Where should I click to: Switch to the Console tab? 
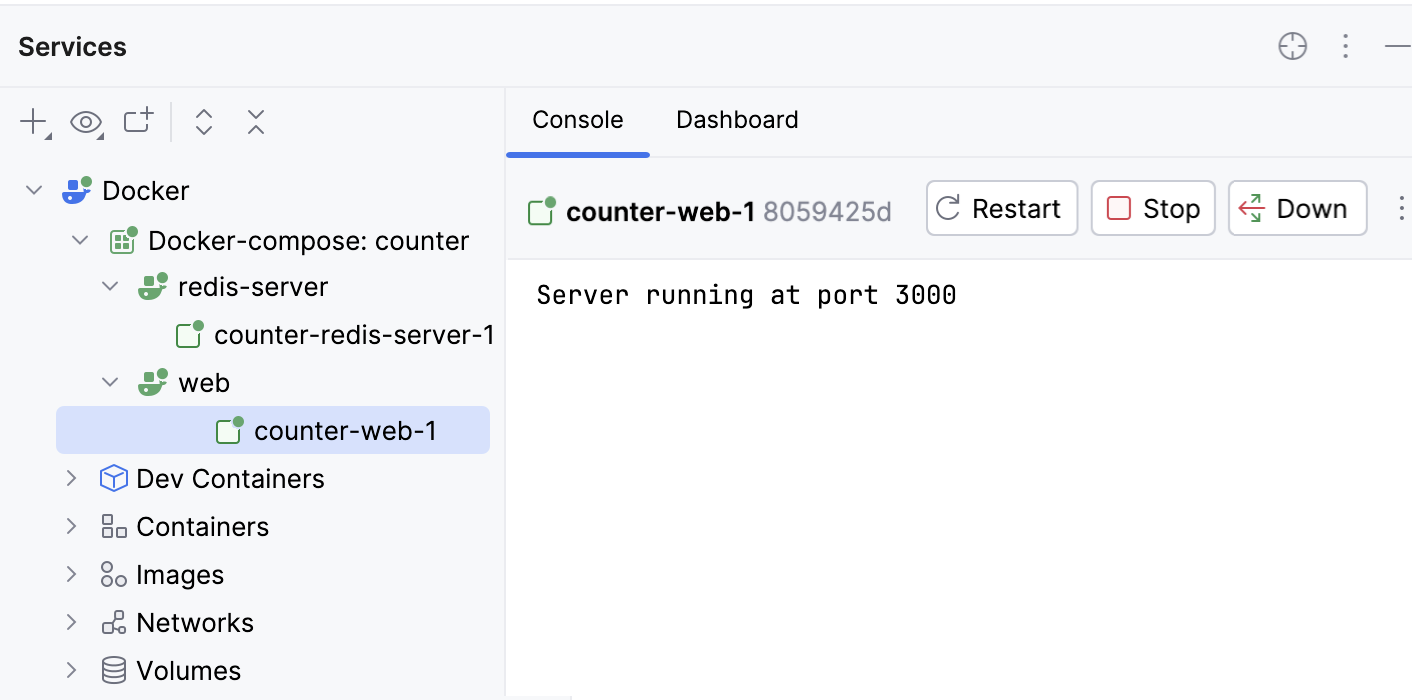point(578,120)
